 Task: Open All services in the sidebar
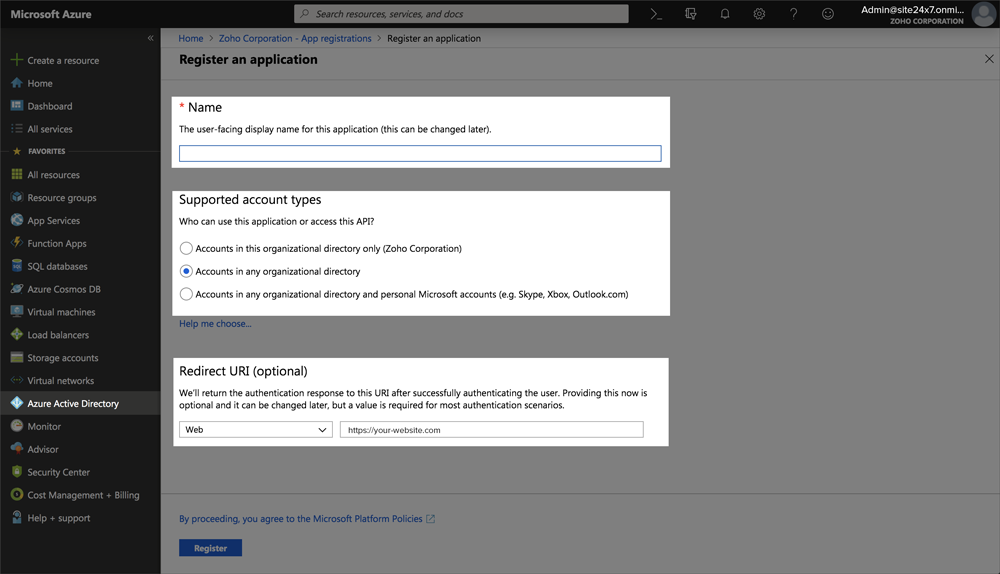click(x=50, y=129)
